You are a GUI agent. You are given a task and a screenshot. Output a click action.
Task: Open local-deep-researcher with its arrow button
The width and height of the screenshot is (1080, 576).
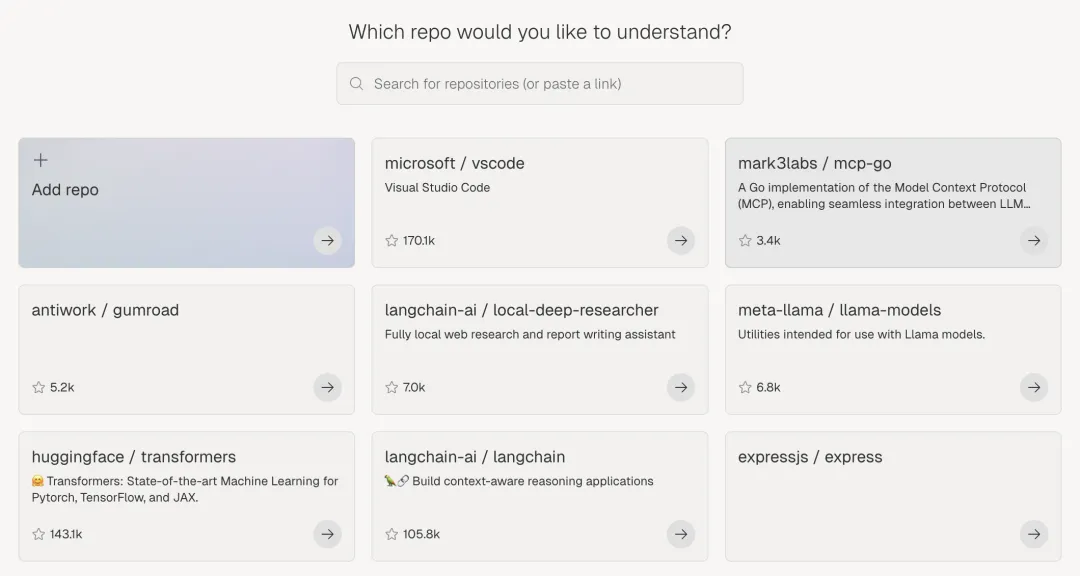click(x=681, y=387)
